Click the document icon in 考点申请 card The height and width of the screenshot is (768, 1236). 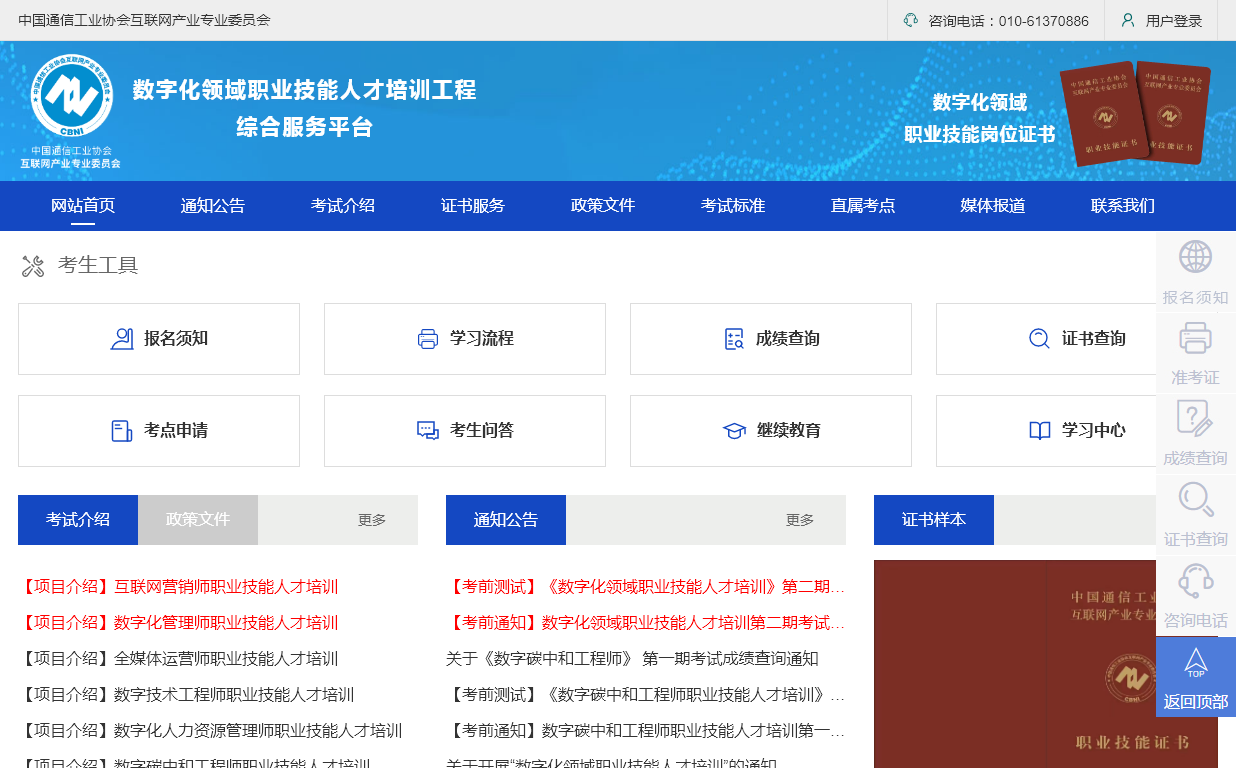(122, 431)
